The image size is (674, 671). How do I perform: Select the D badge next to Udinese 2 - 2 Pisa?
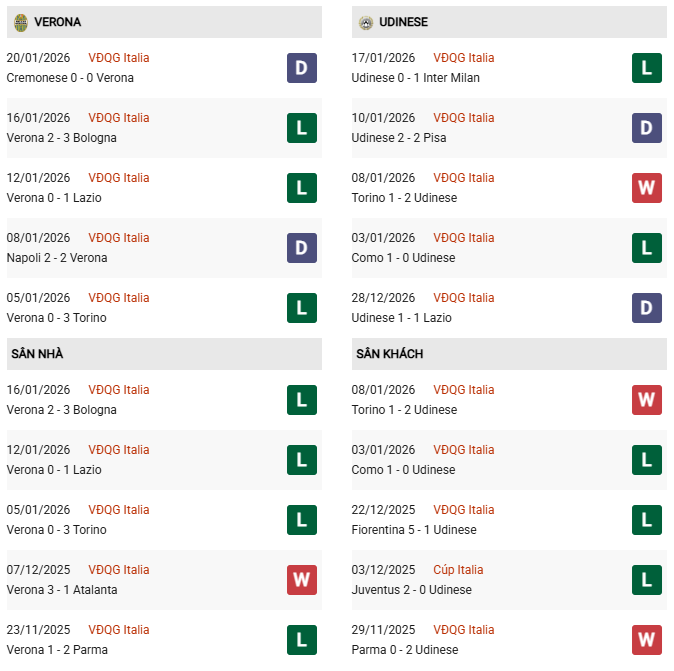646,128
